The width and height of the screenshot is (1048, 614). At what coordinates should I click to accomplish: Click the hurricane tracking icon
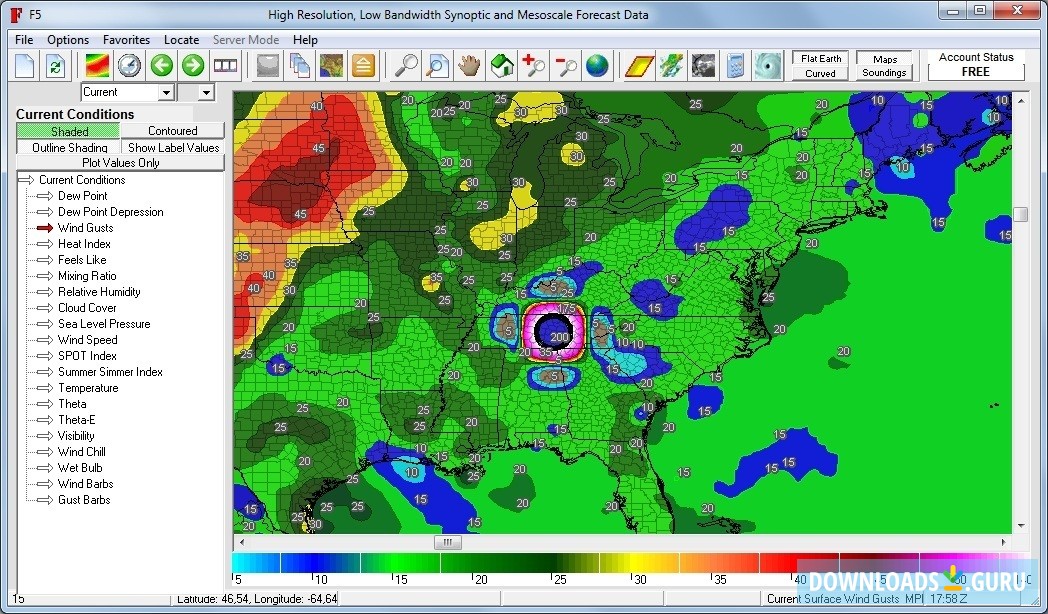click(766, 66)
